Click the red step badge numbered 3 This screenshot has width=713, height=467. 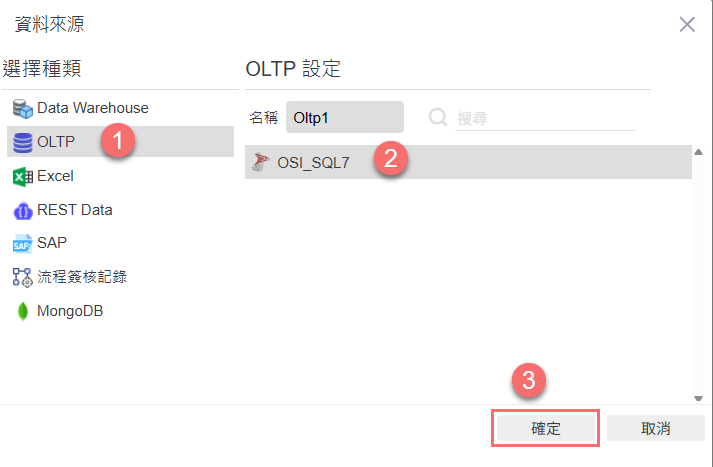530,381
